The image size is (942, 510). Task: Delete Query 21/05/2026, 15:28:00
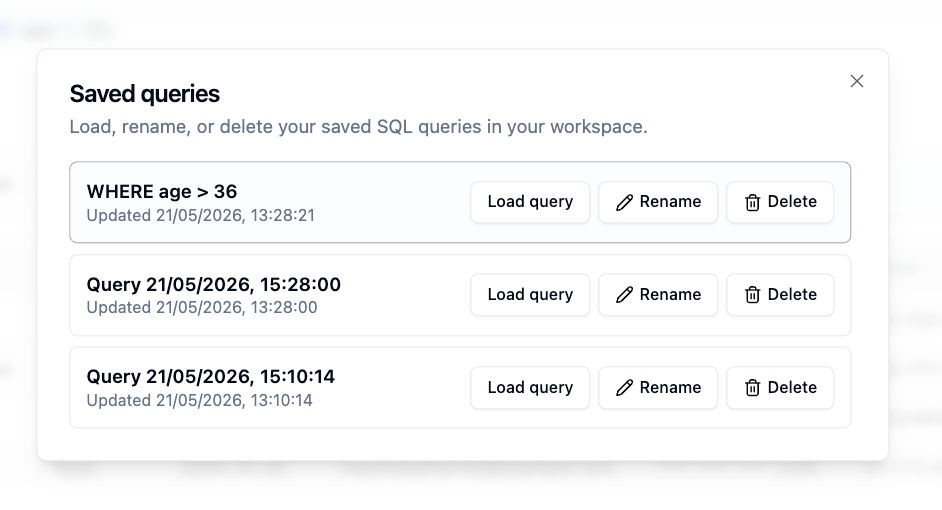[x=780, y=294]
